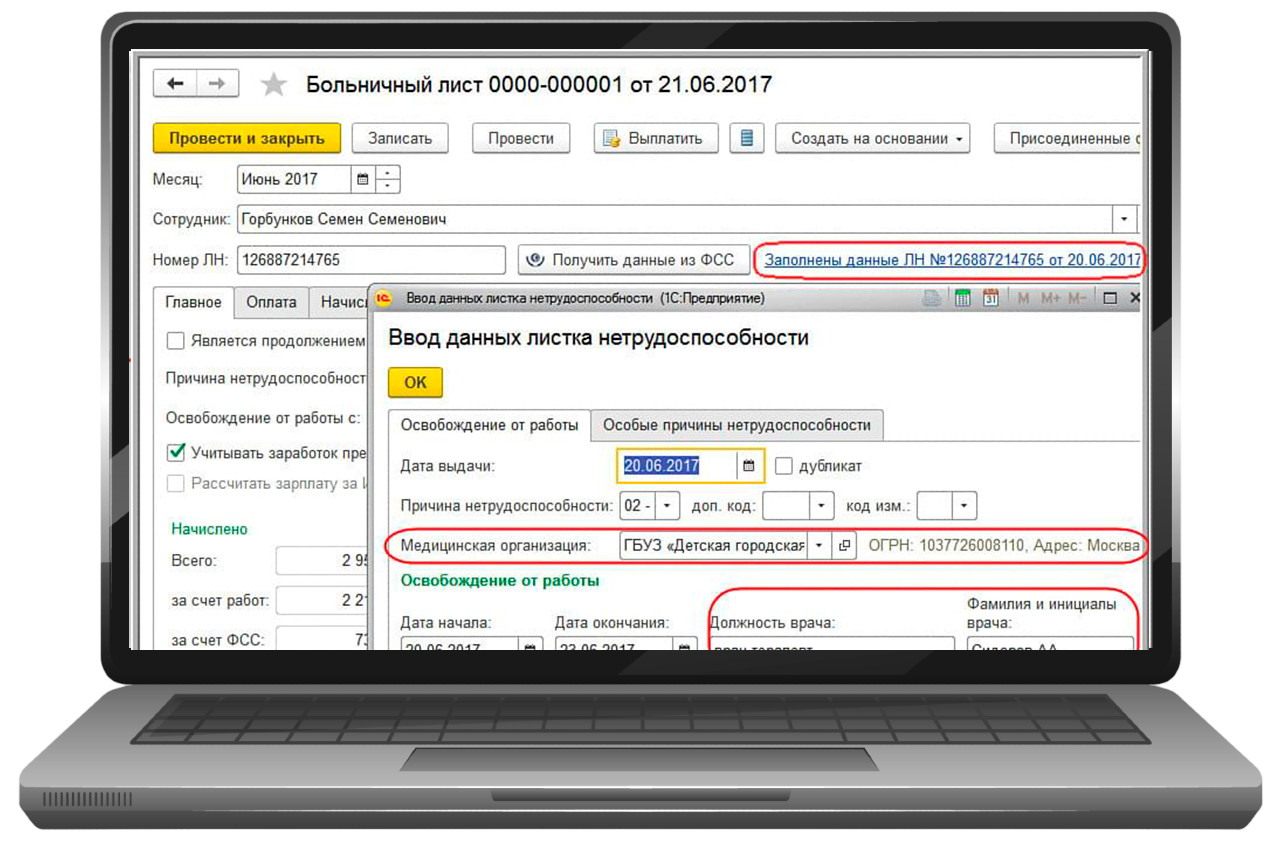This screenshot has height=843, width=1280.
Task: Adjust month with the Месяц spinner arrows
Action: pyautogui.click(x=387, y=180)
